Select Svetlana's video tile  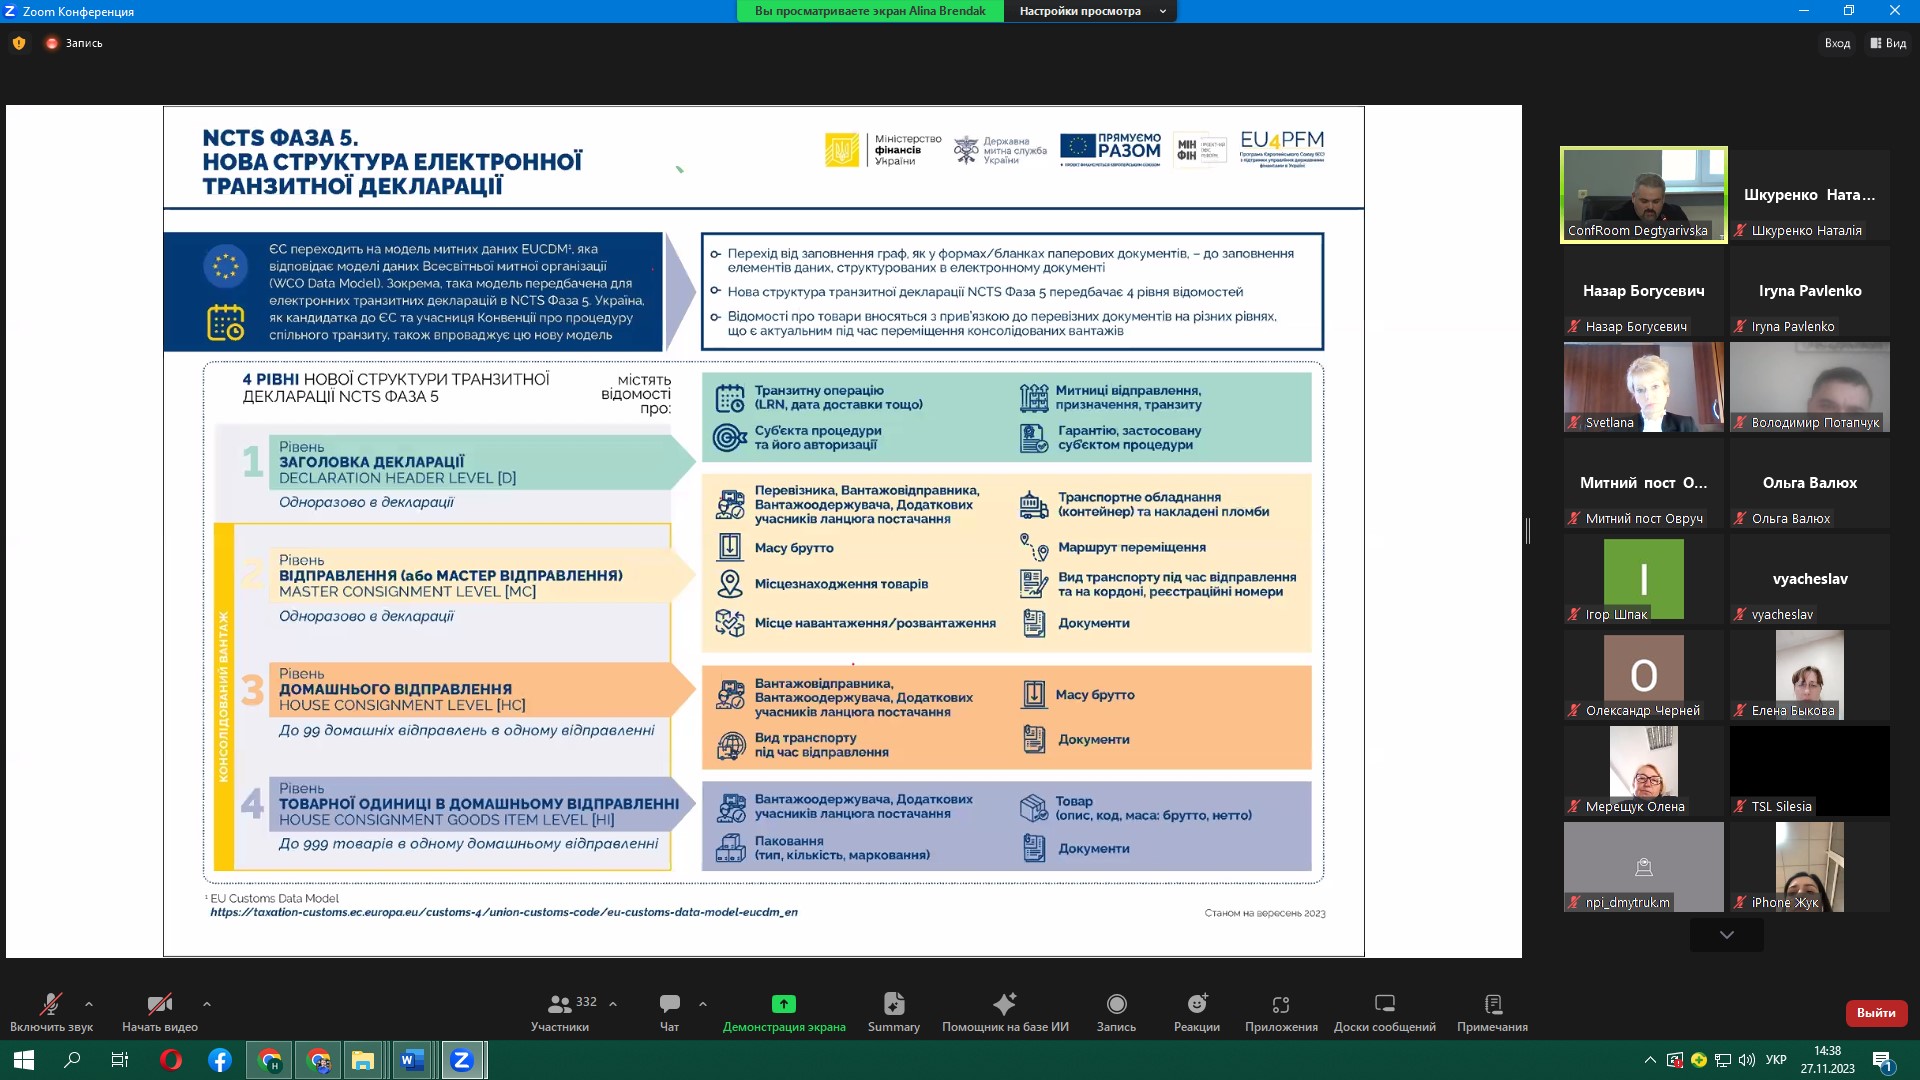(x=1644, y=387)
